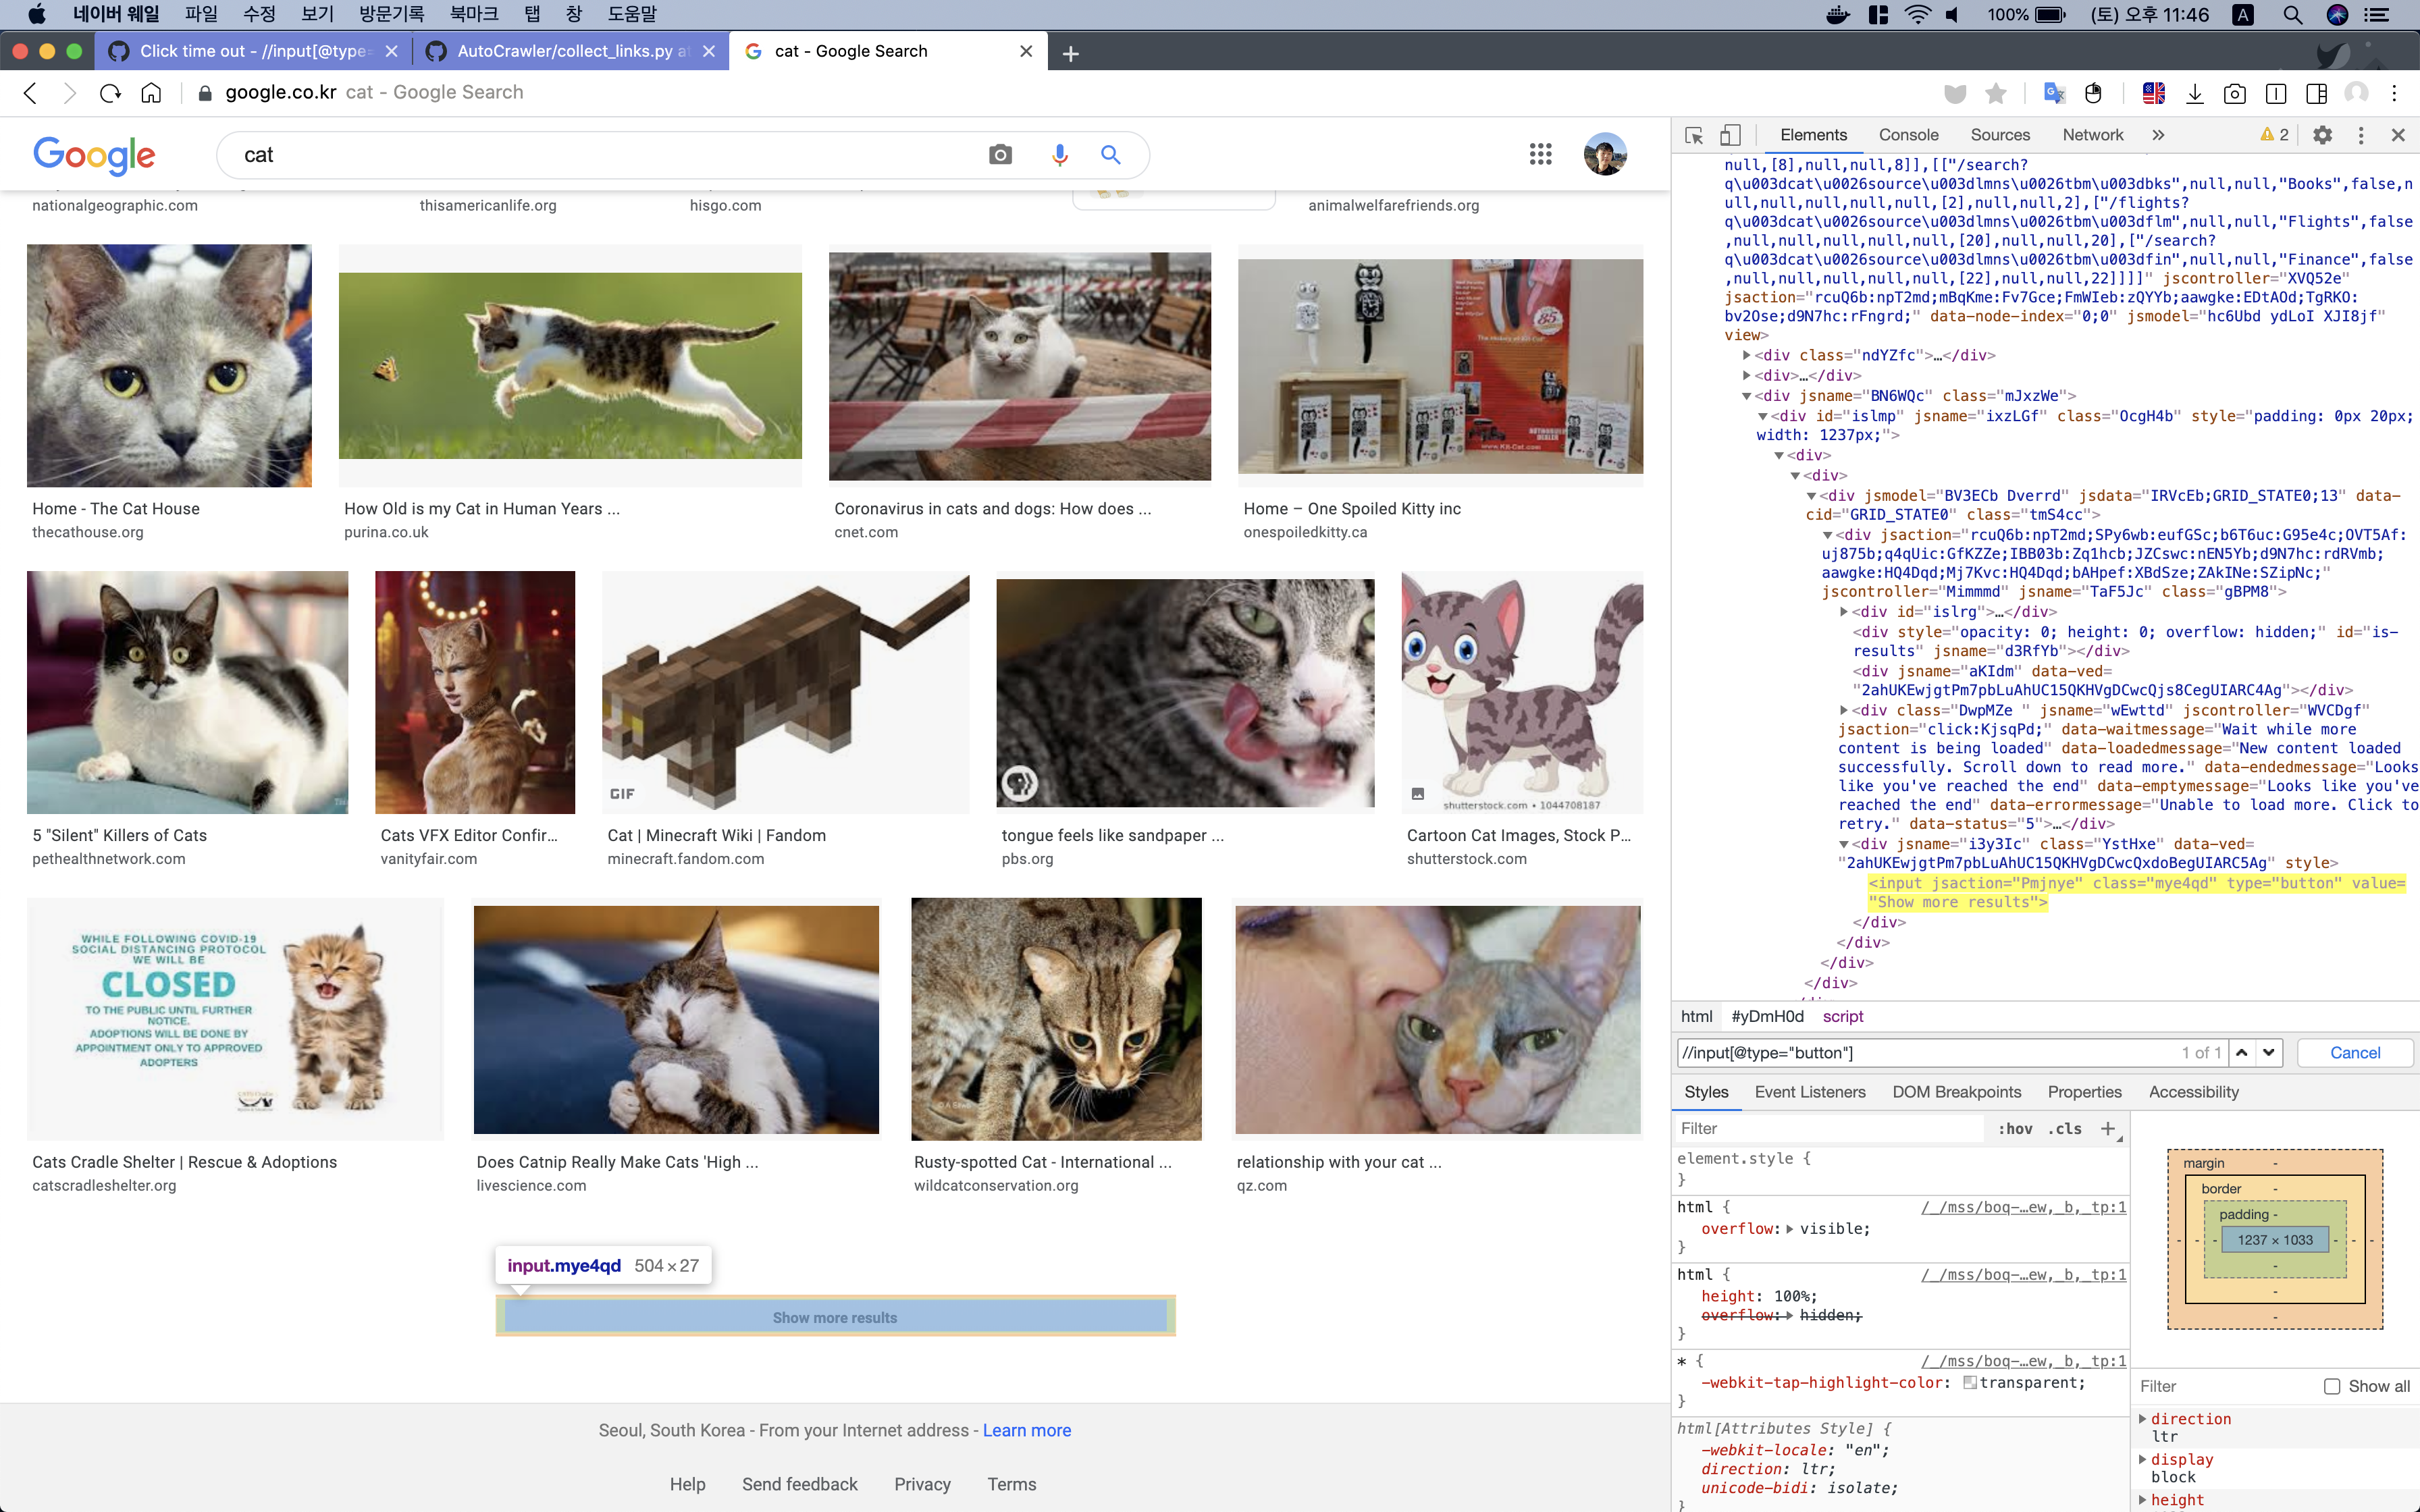The image size is (2420, 1512).
Task: Toggle the DevTools device toolbar icon
Action: click(x=1730, y=135)
